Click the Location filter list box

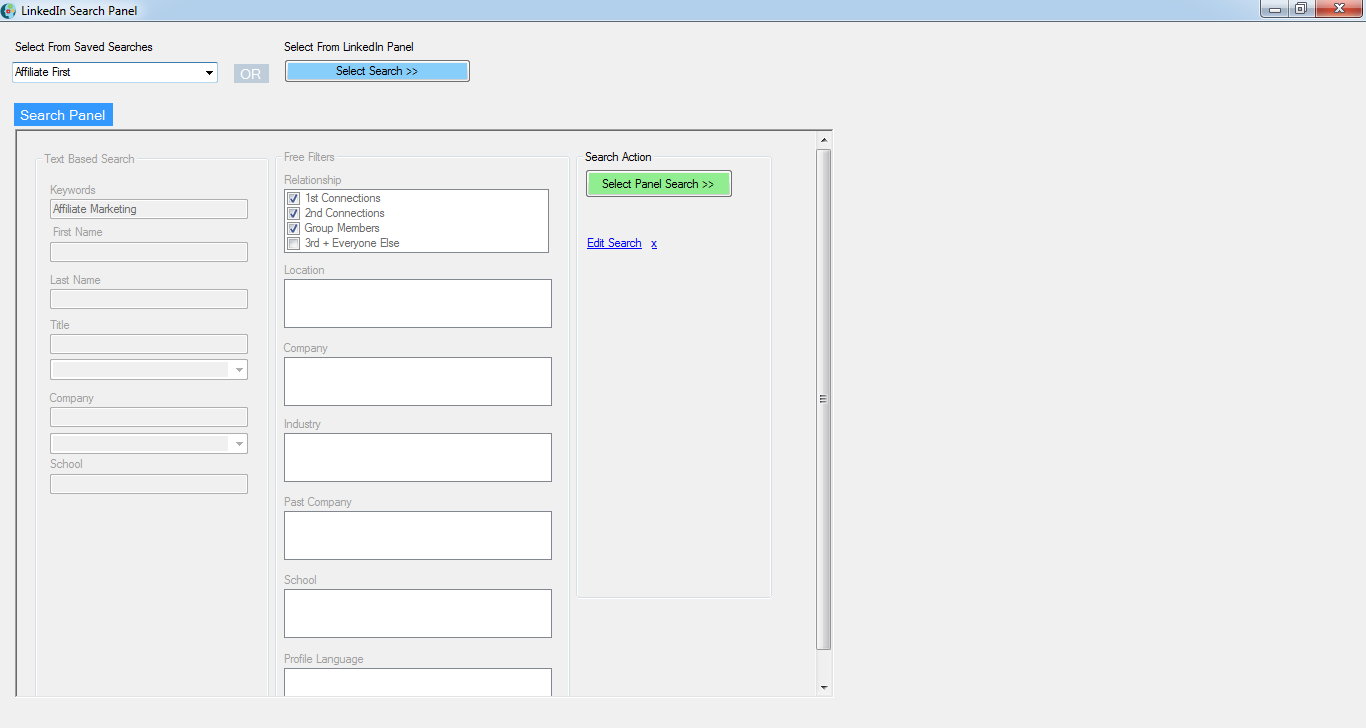click(418, 303)
